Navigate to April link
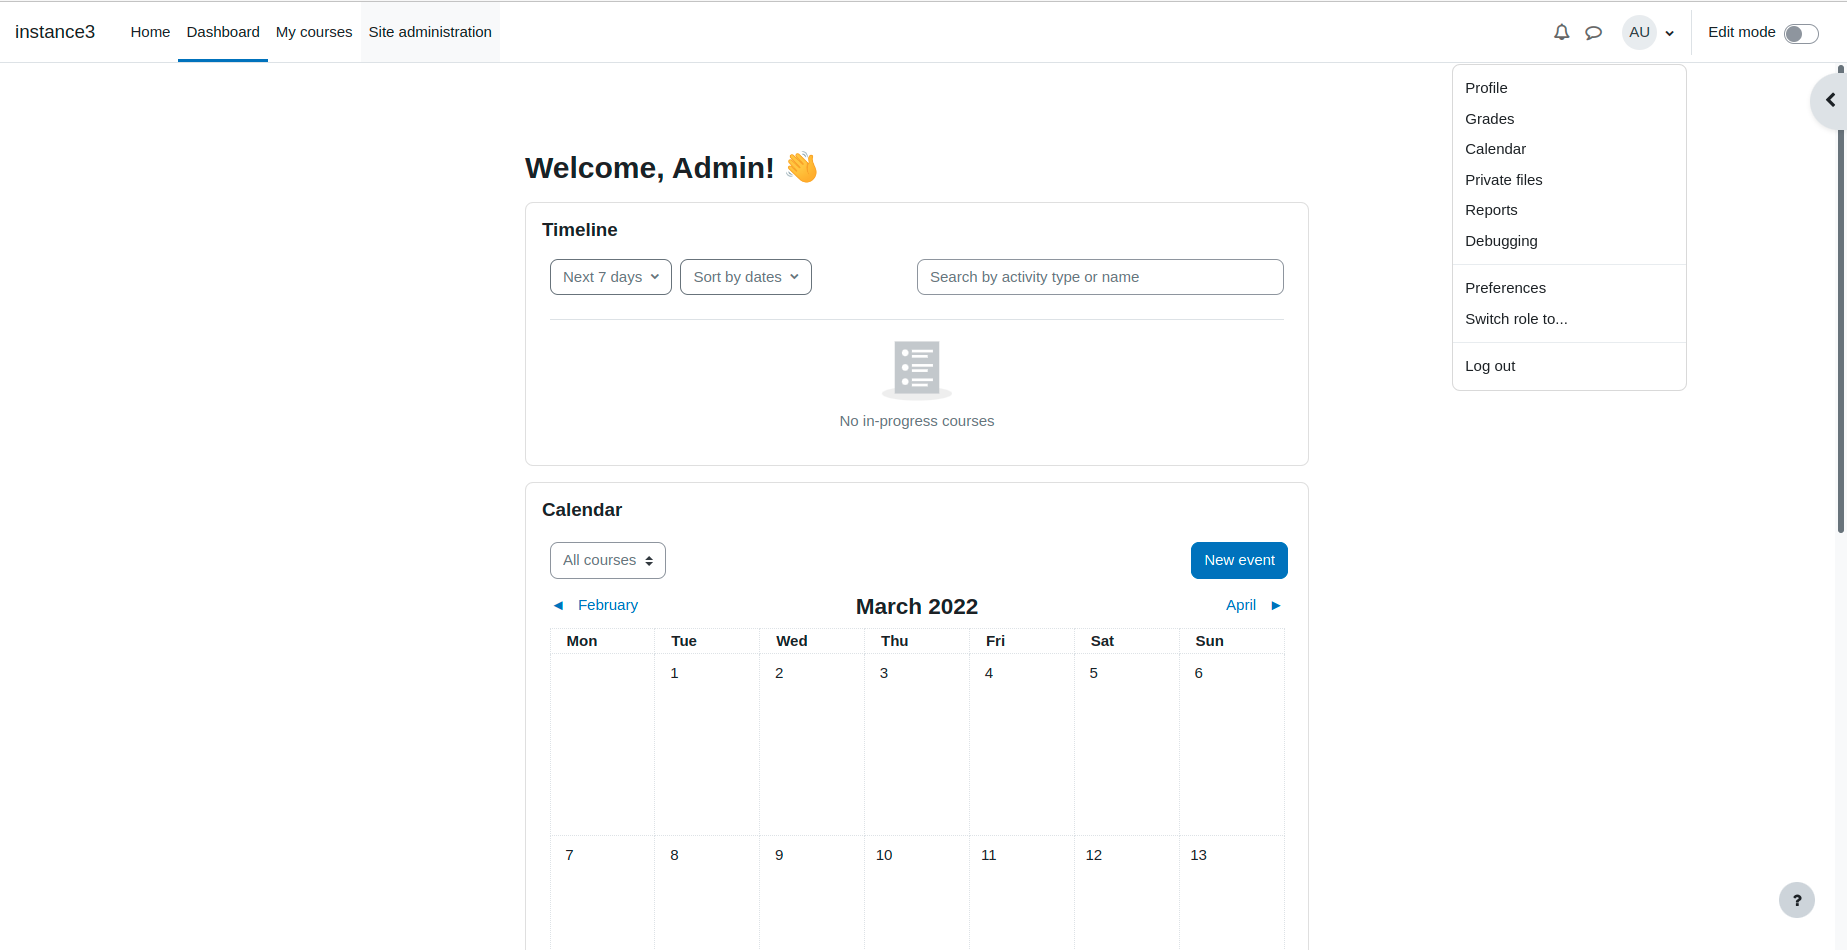Viewport: 1847px width, 950px height. coord(1241,605)
